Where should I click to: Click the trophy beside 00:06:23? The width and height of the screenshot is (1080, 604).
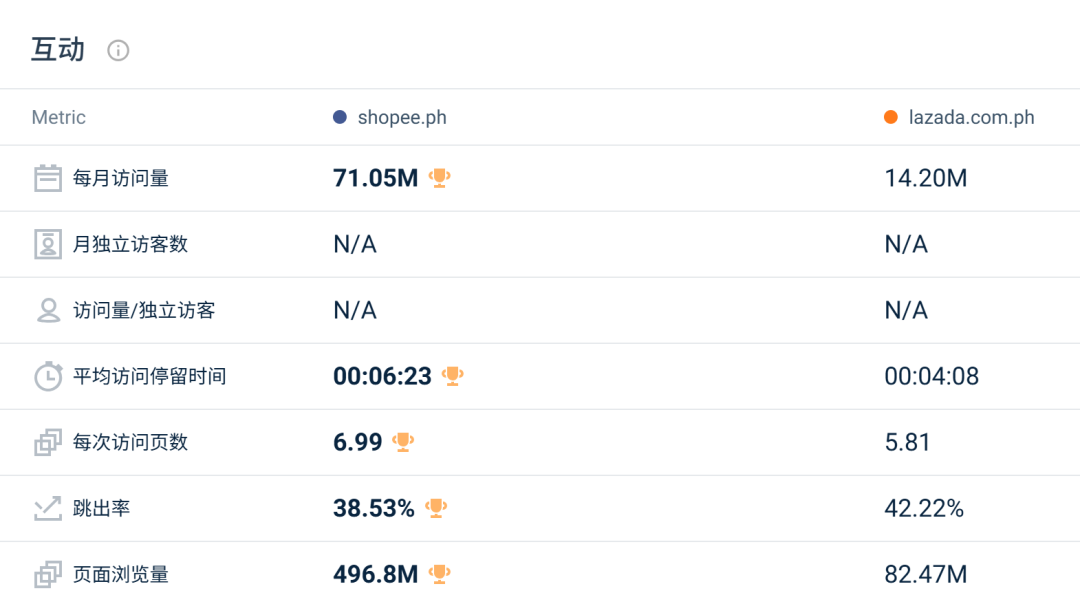pos(453,376)
